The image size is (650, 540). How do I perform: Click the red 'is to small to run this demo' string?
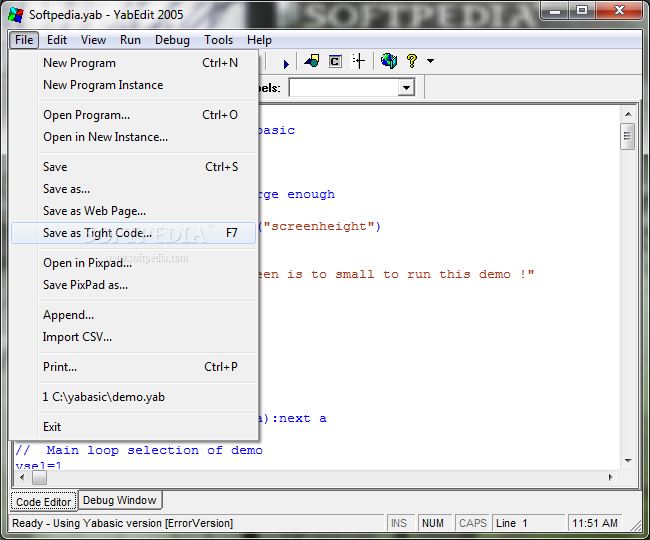click(x=398, y=274)
